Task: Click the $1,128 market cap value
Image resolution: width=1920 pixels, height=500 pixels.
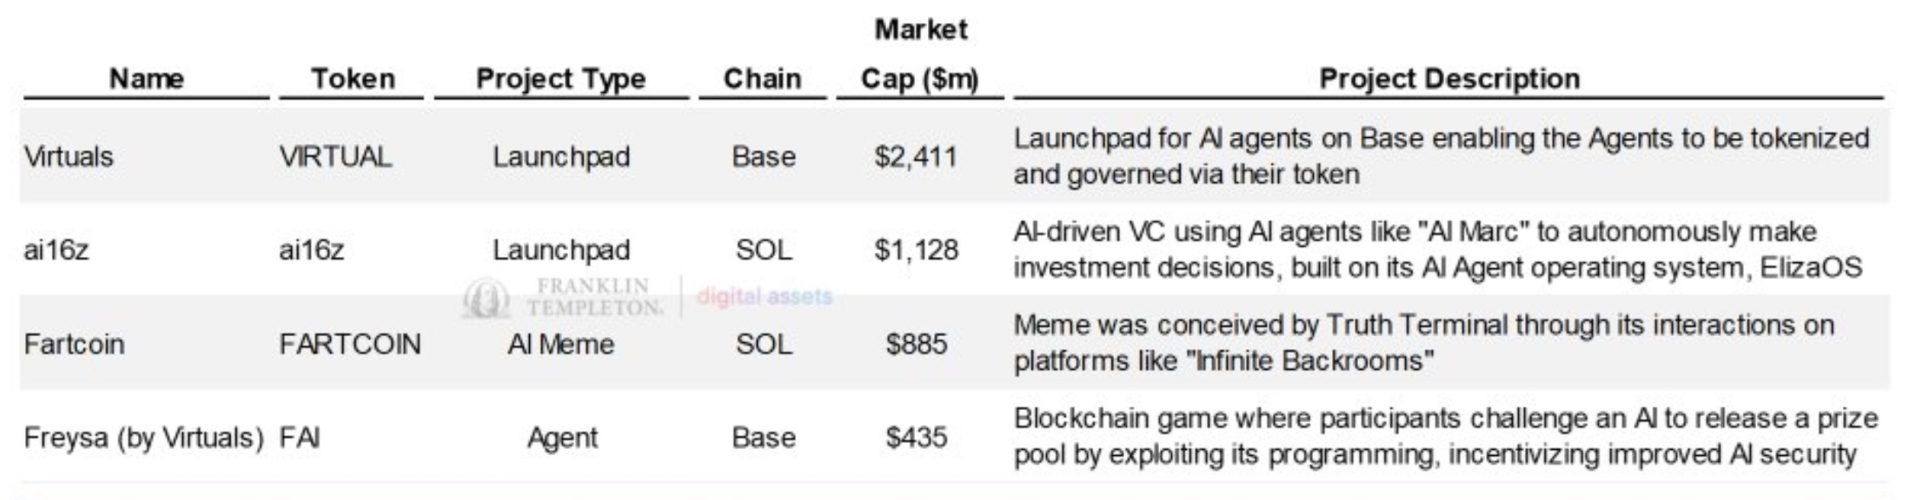Action: coord(916,250)
